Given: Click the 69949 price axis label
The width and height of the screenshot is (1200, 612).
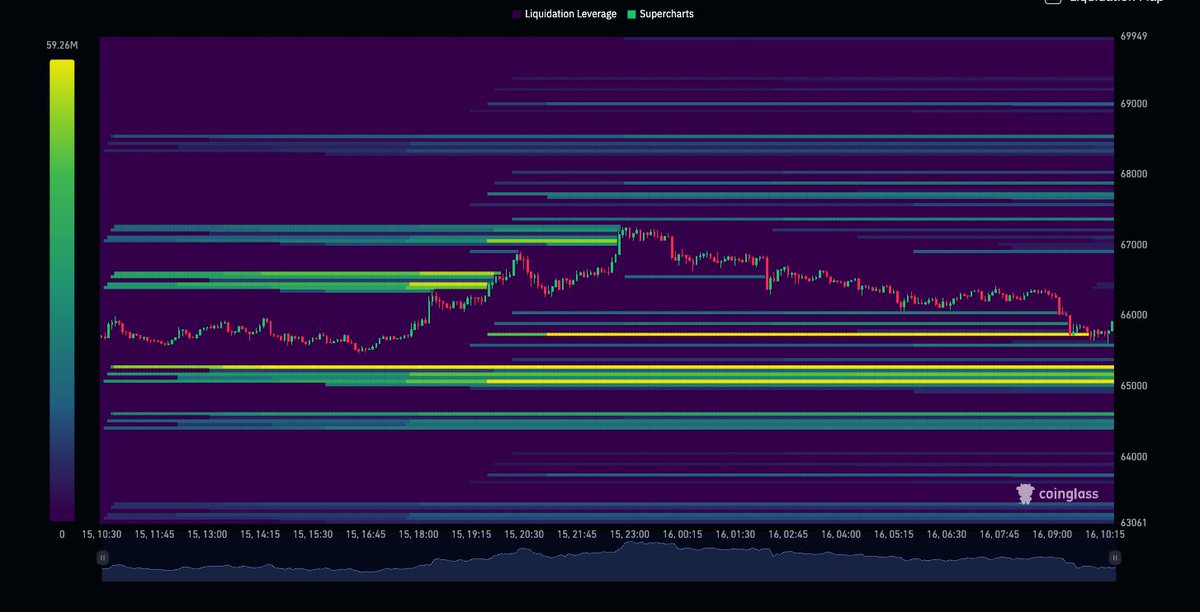Looking at the screenshot, I should pos(1135,37).
